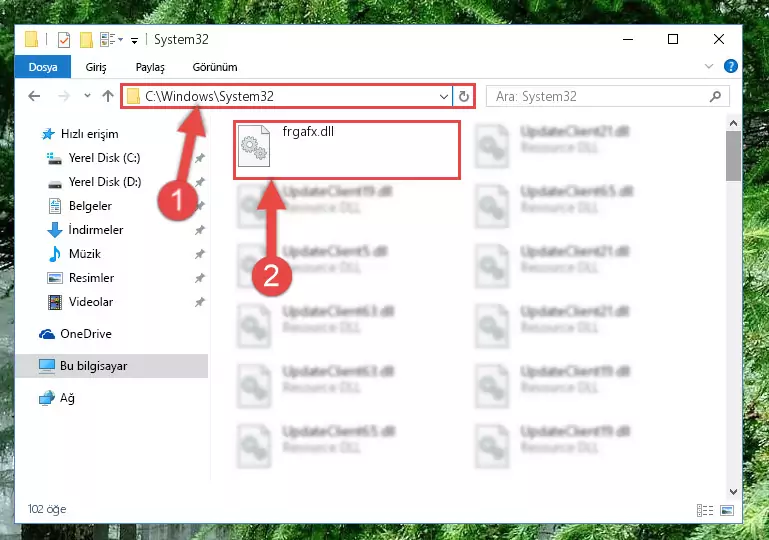The image size is (769, 540).
Task: Expand the ribbon with the chevron
Action: [709, 66]
